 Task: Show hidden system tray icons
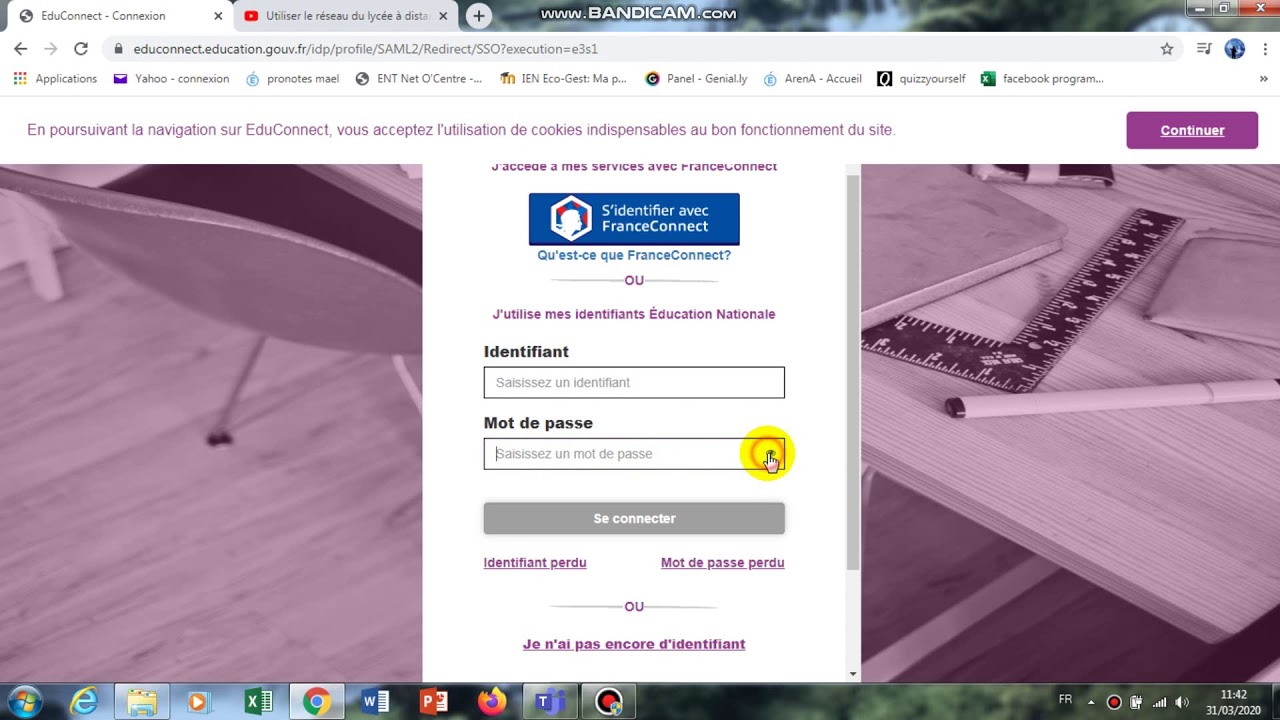coord(1091,702)
